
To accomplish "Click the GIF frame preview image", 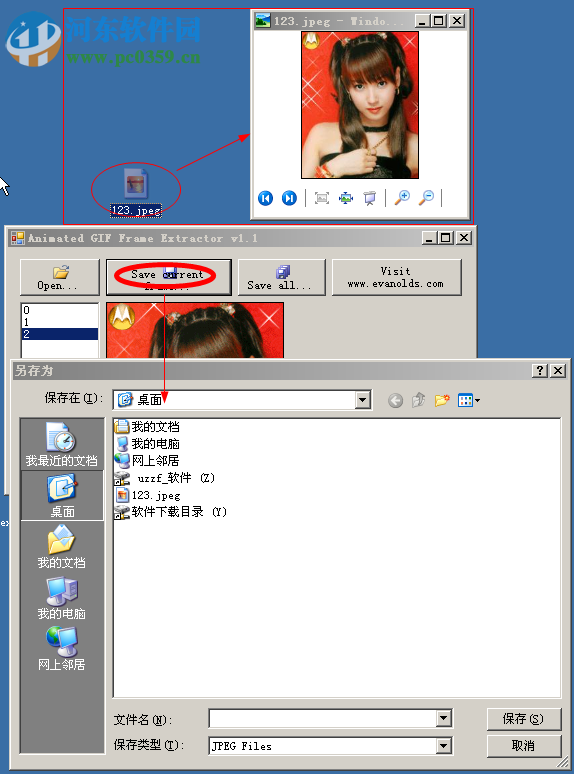I will [195, 330].
